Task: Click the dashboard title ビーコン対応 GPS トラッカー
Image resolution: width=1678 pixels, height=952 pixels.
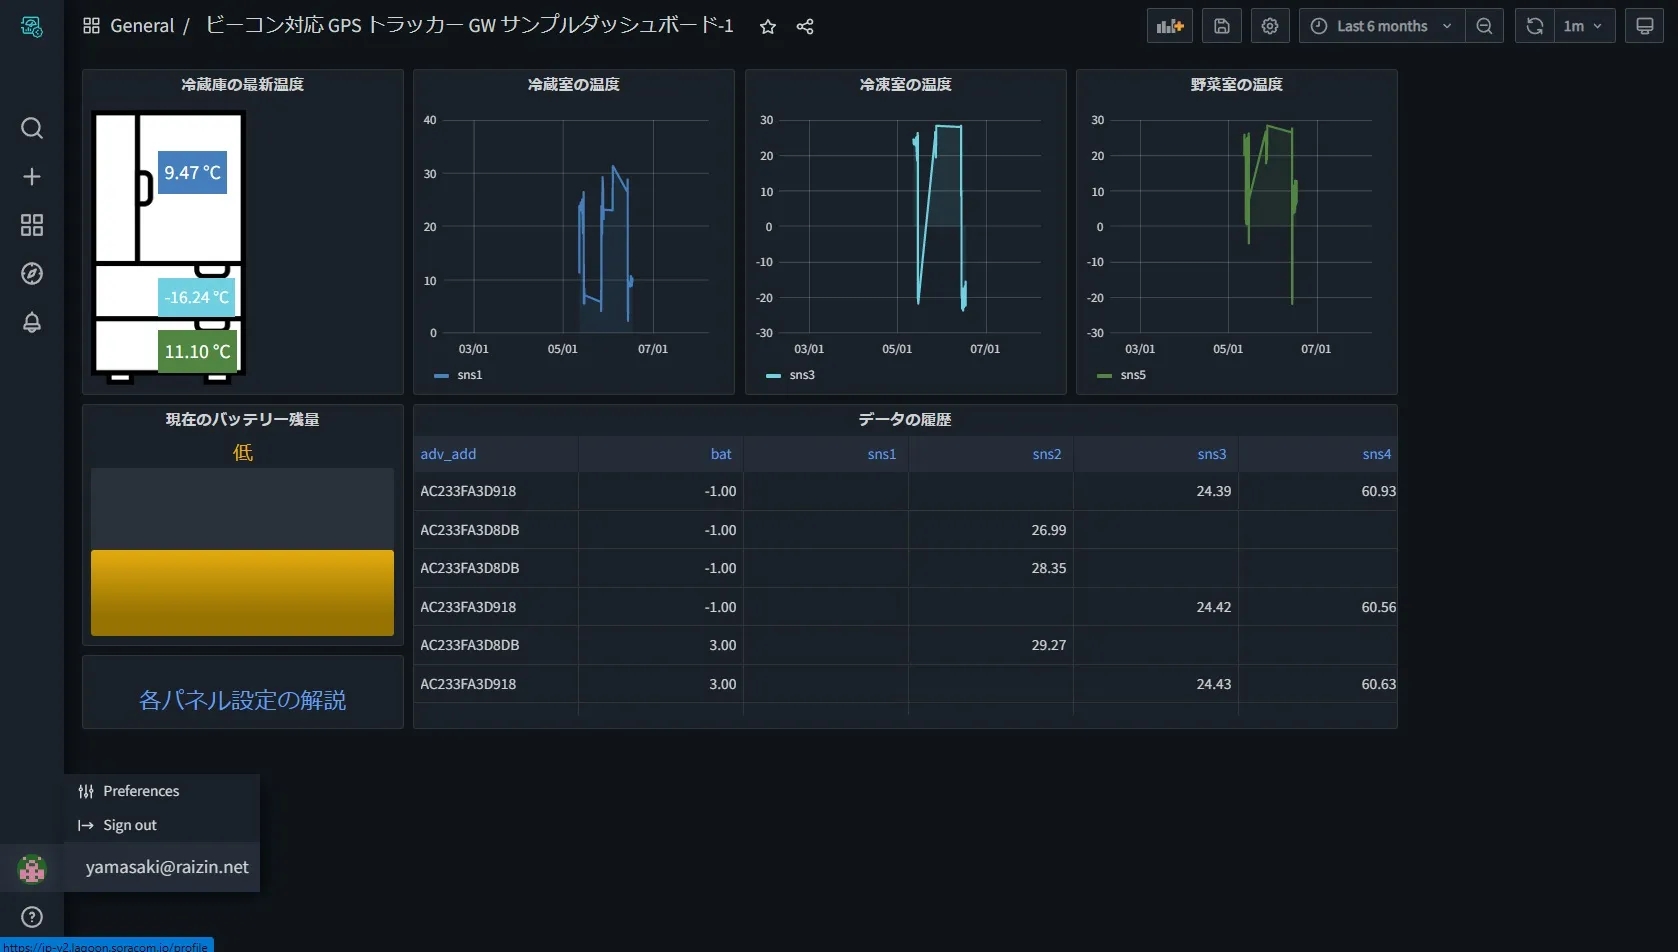Action: pyautogui.click(x=469, y=26)
